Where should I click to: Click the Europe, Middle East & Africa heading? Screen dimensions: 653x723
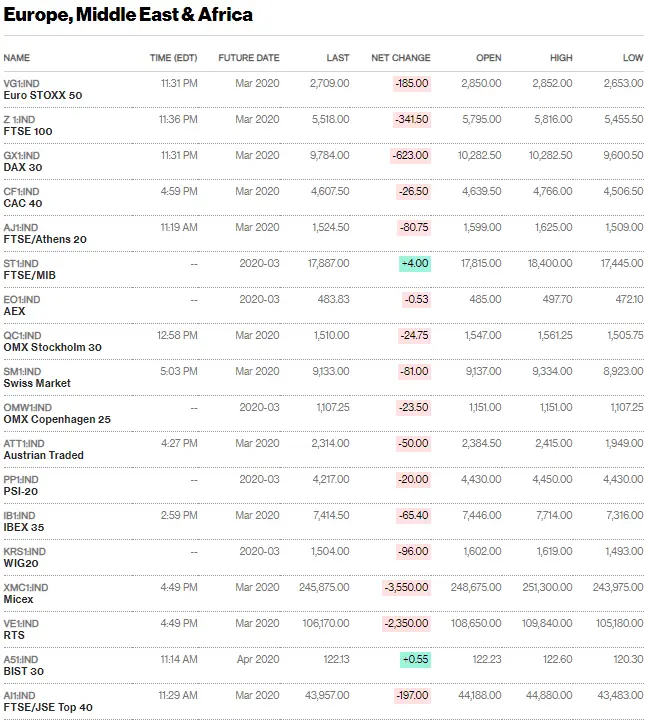[128, 15]
